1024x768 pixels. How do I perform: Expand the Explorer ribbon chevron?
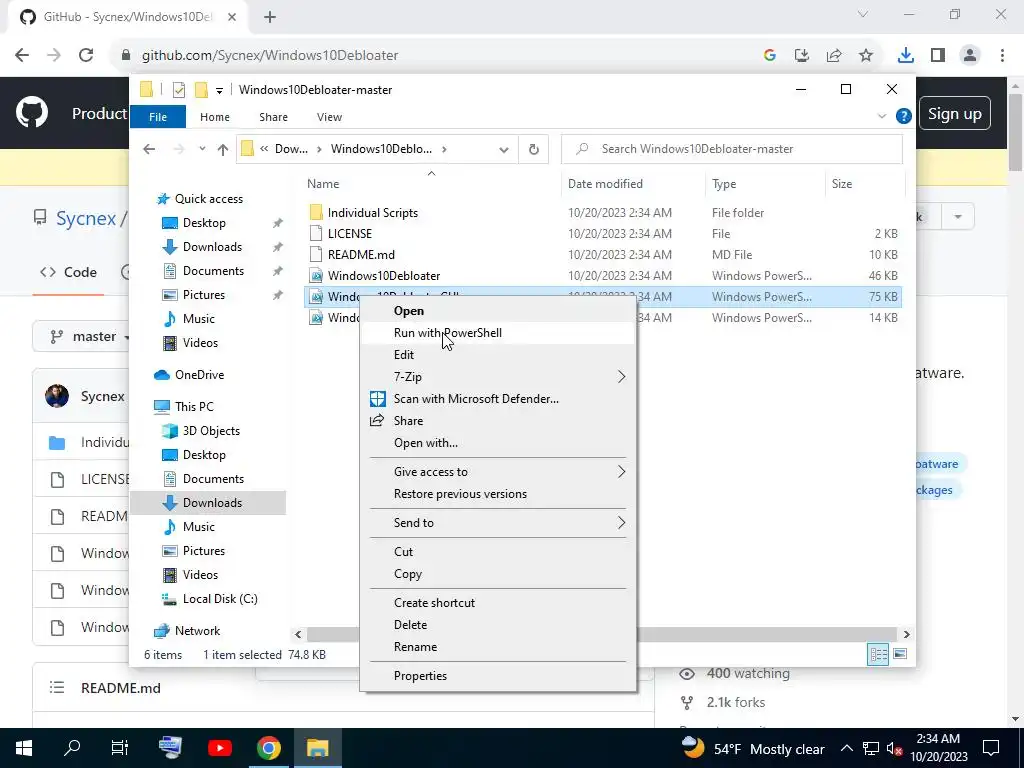coord(882,117)
